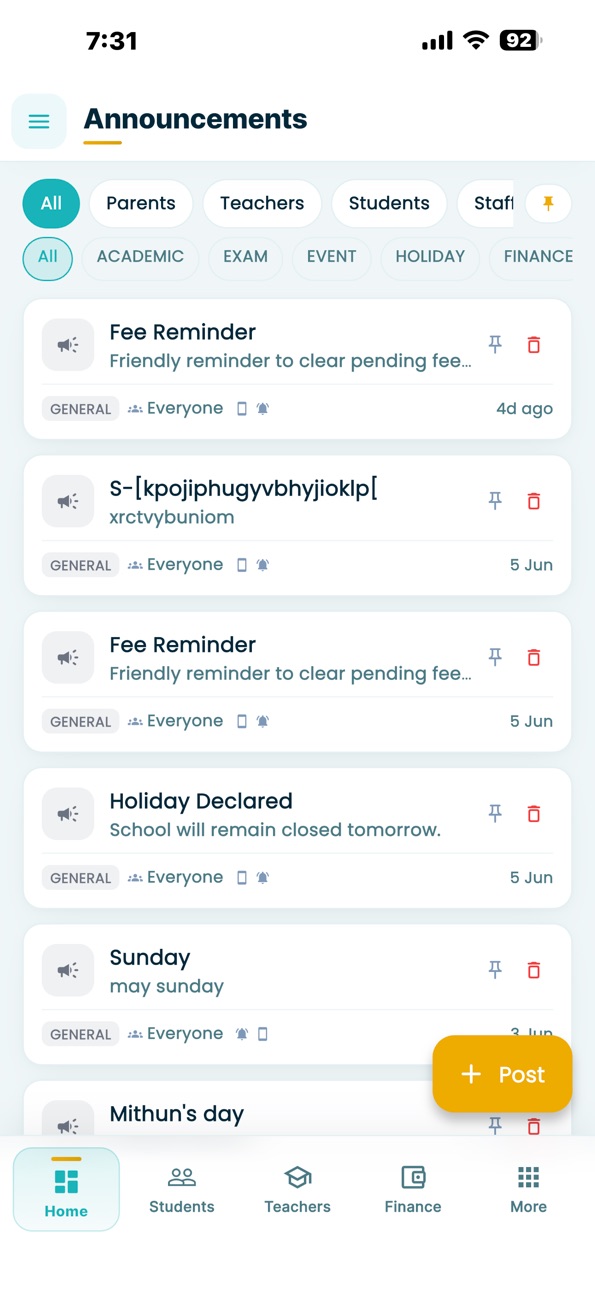595x1290 pixels.
Task: Open the More grid menu
Action: [528, 1189]
